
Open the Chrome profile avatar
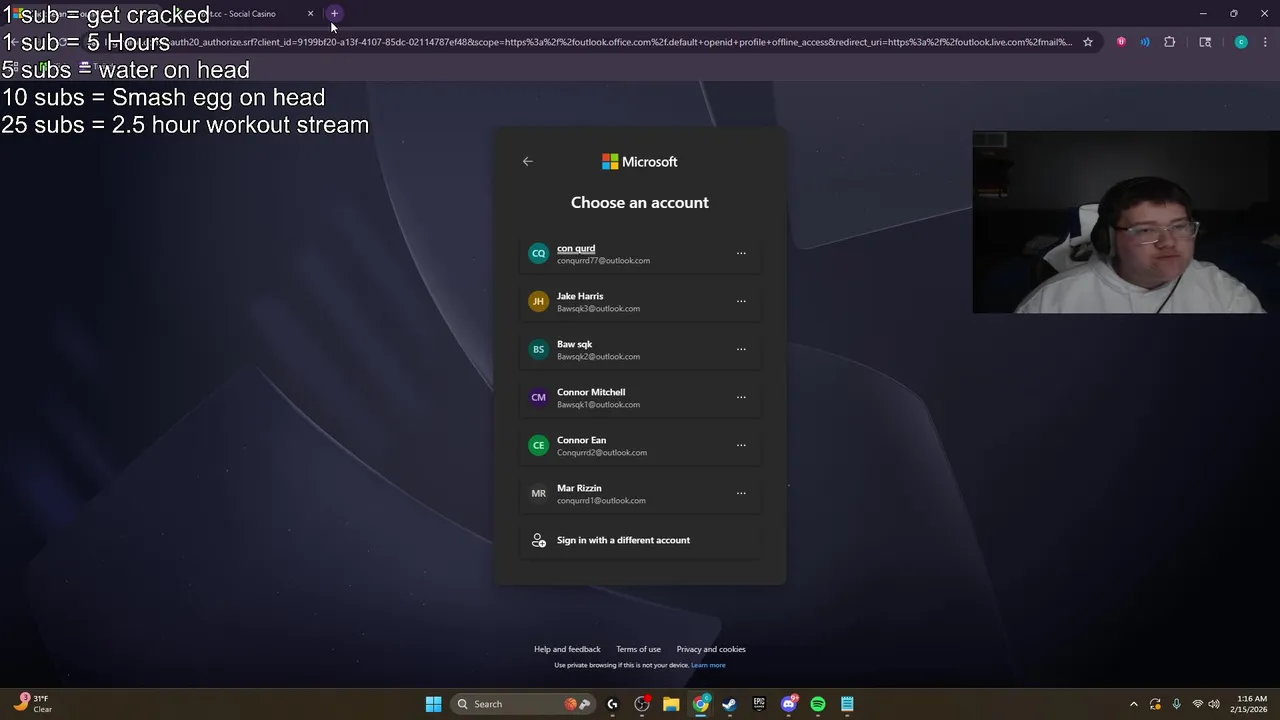(1241, 42)
